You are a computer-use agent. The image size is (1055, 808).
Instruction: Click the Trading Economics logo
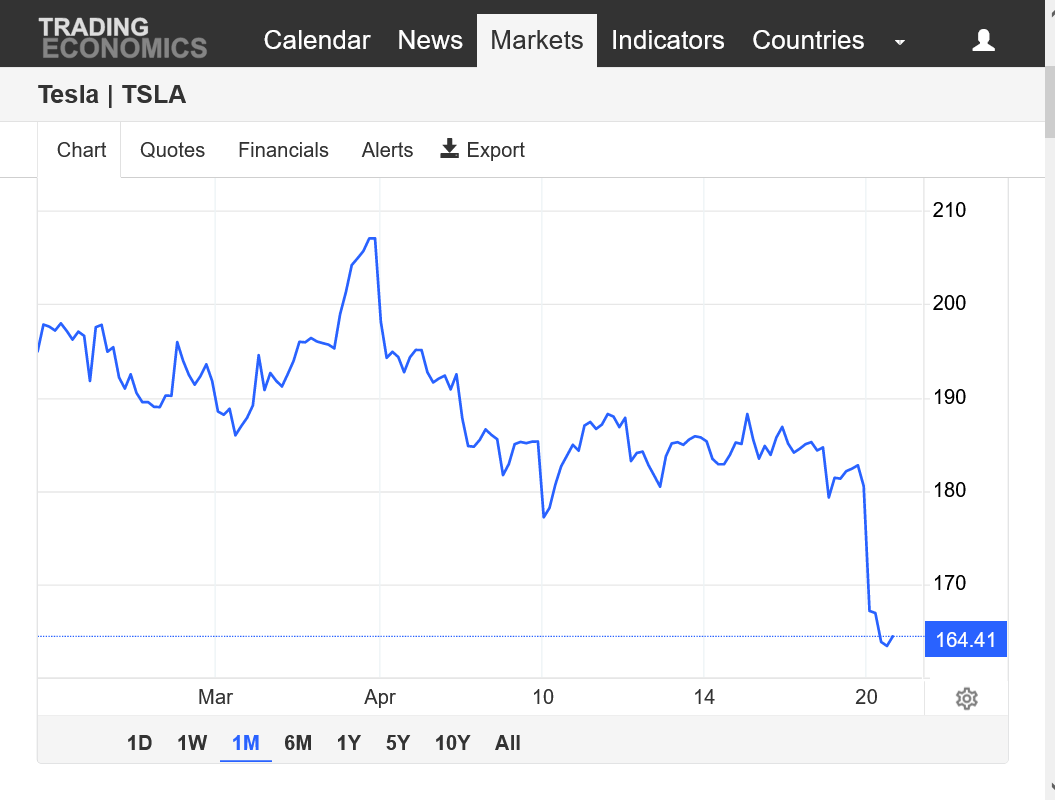122,38
